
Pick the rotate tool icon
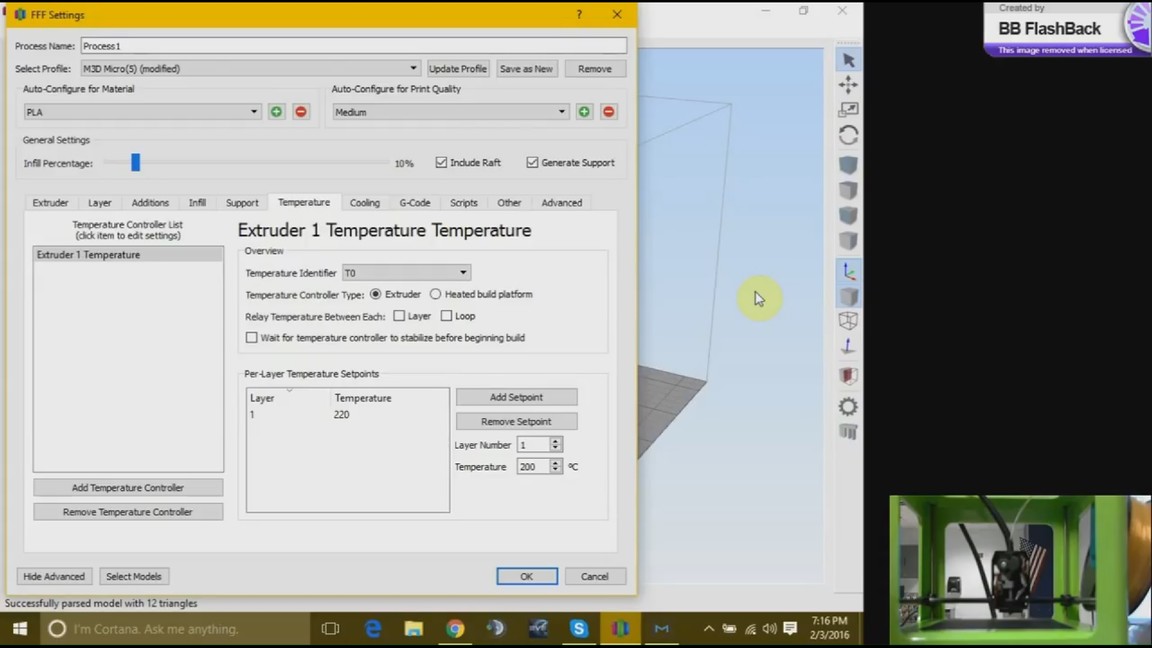(x=848, y=135)
